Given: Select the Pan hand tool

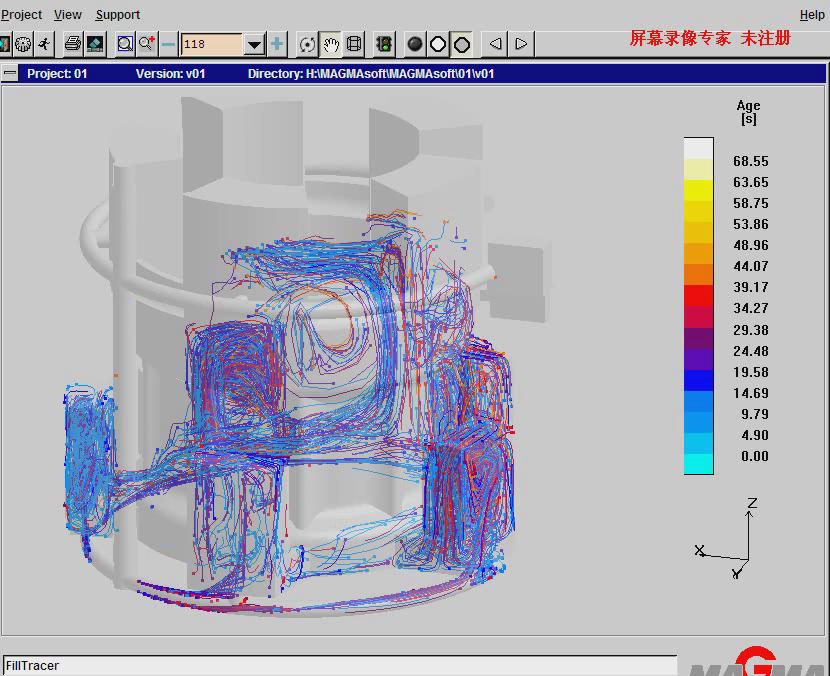Looking at the screenshot, I should (x=330, y=44).
